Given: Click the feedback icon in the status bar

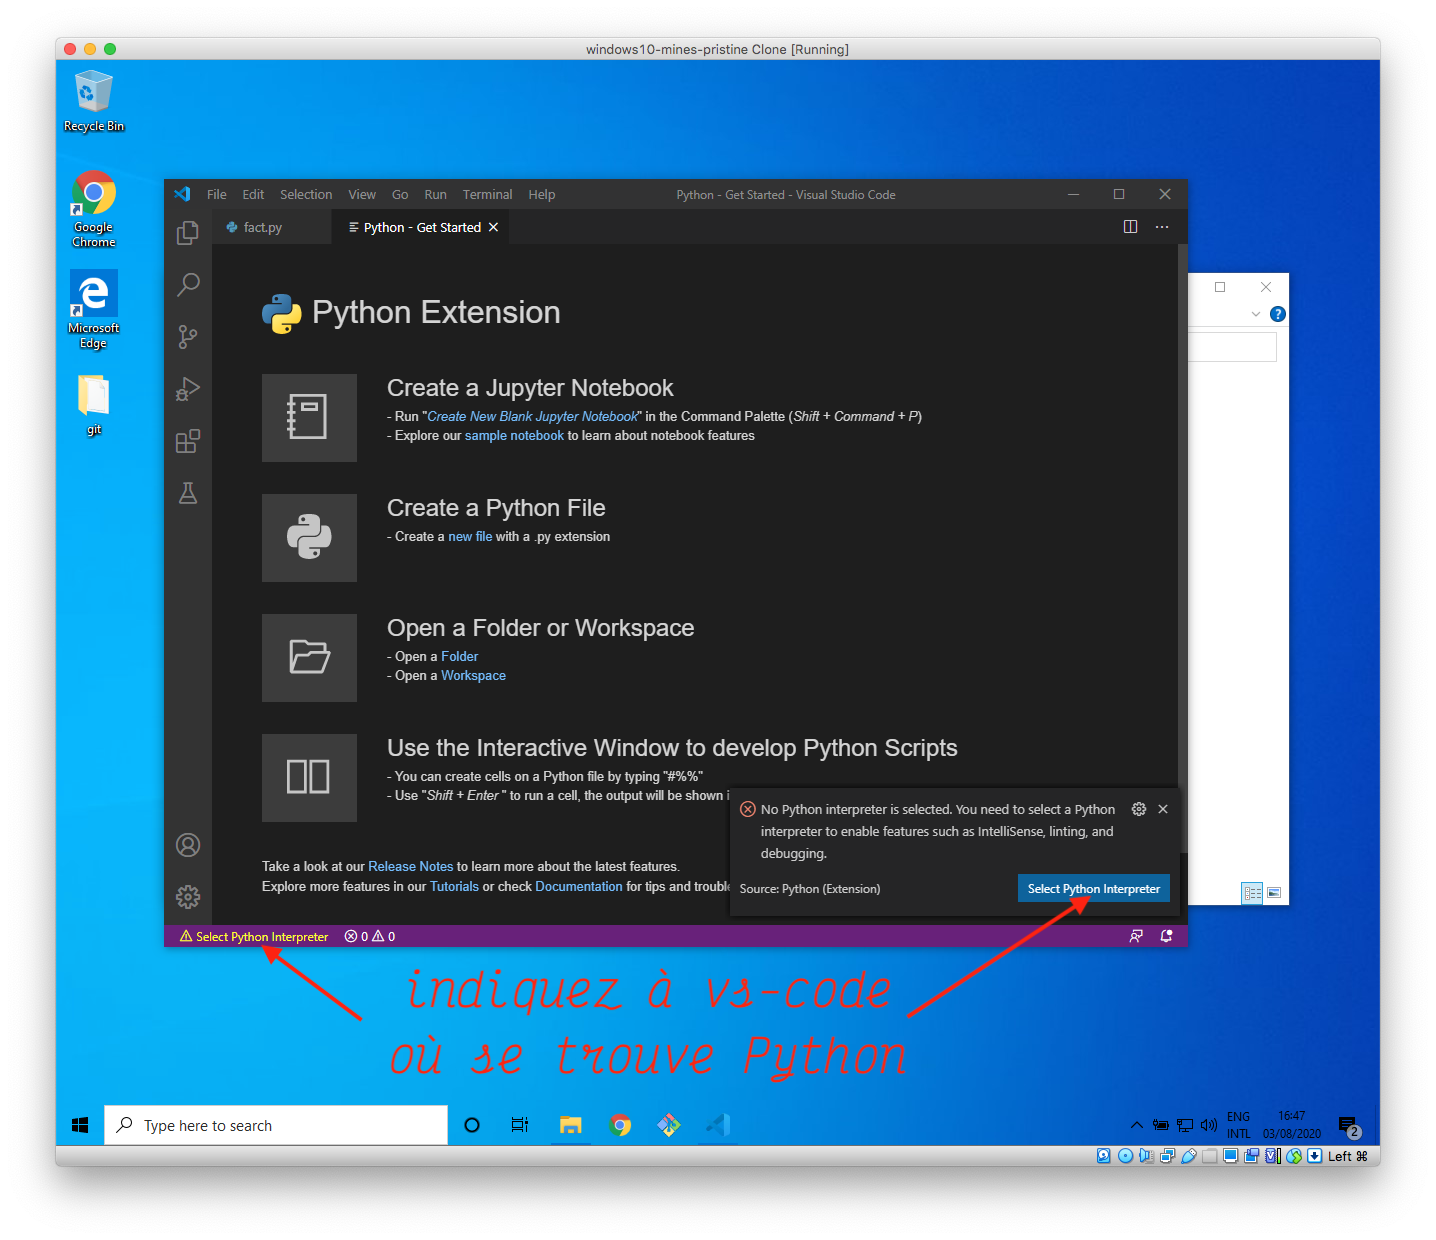Looking at the screenshot, I should 1136,936.
